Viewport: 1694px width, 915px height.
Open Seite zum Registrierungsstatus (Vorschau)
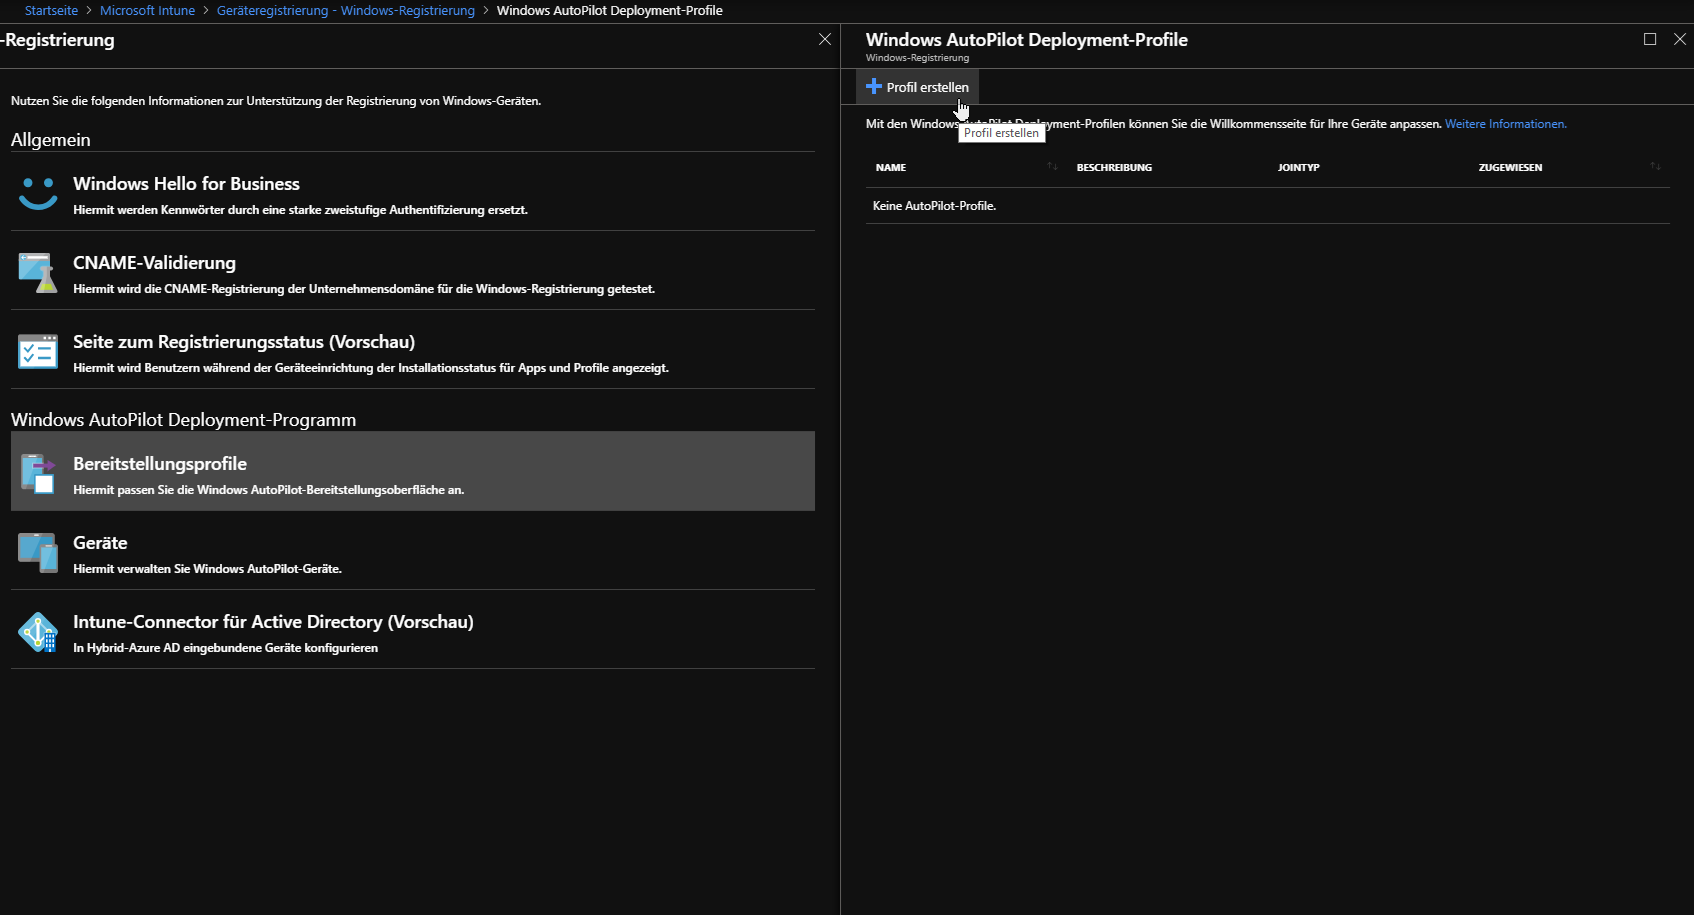[x=413, y=351]
